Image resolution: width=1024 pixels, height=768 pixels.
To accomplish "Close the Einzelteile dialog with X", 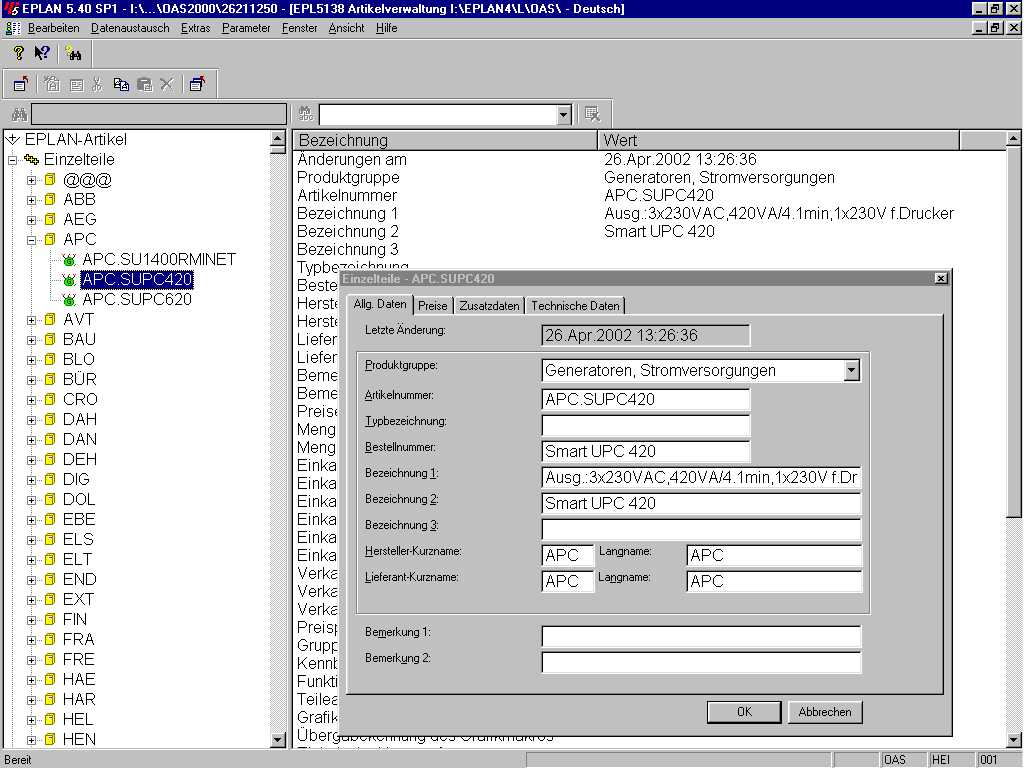I will (x=940, y=279).
